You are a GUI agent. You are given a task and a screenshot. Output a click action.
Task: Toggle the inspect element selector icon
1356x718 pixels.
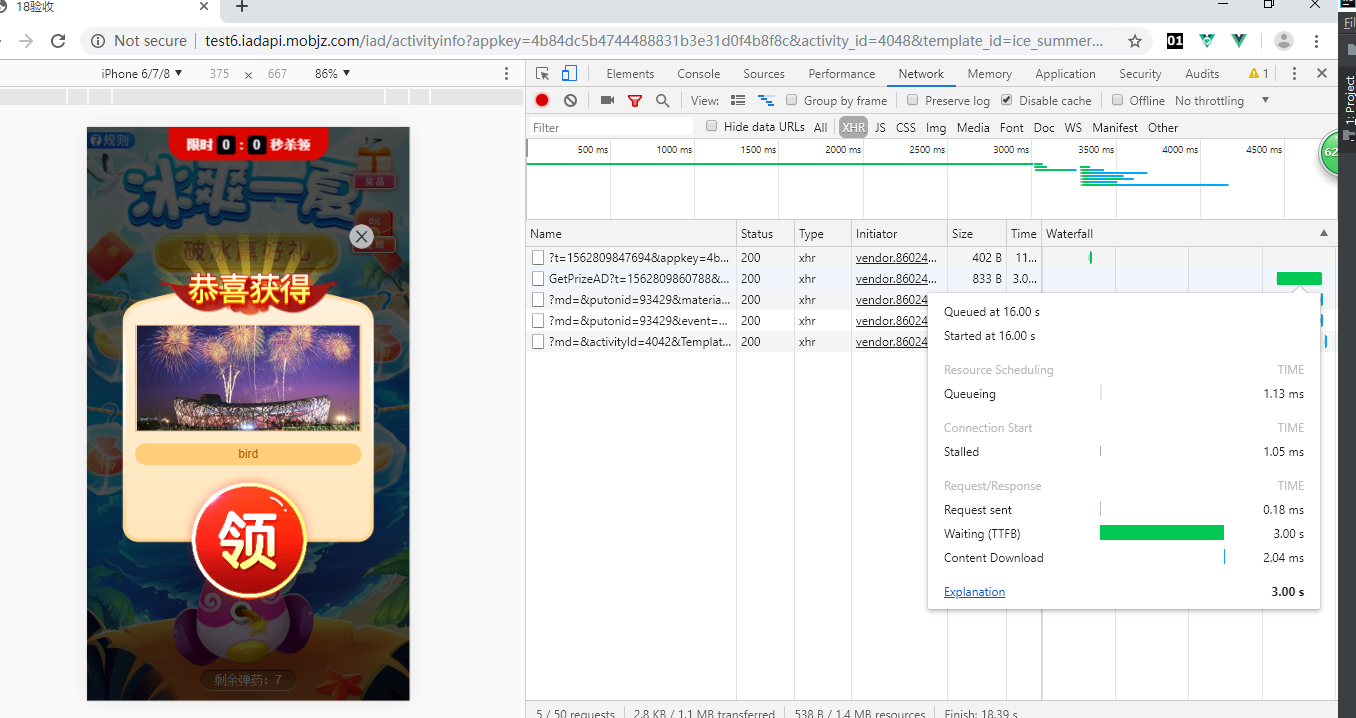(542, 74)
